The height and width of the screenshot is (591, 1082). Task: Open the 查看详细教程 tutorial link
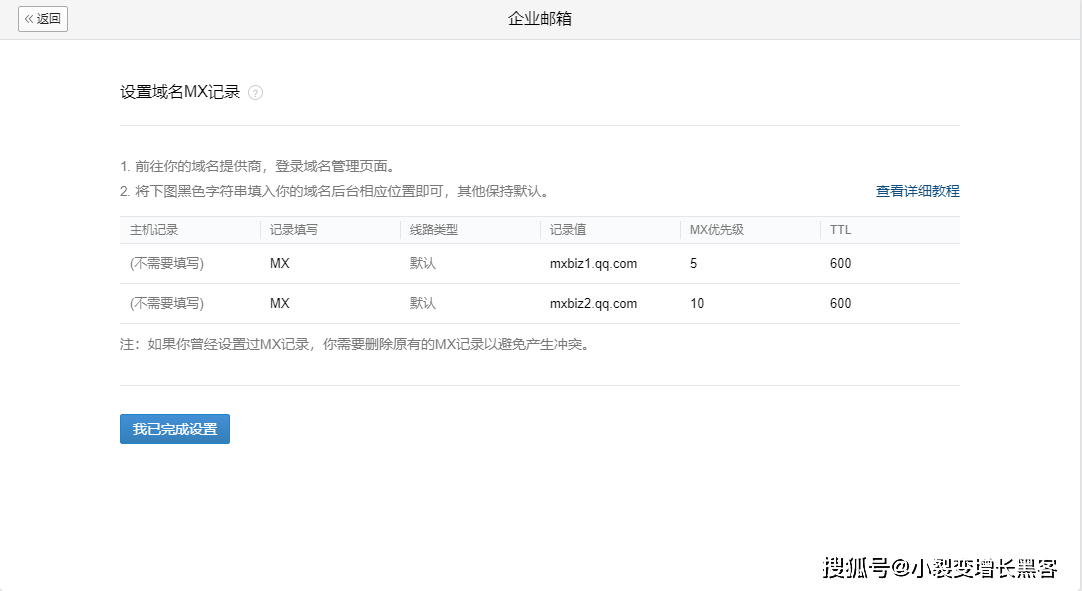pos(917,191)
